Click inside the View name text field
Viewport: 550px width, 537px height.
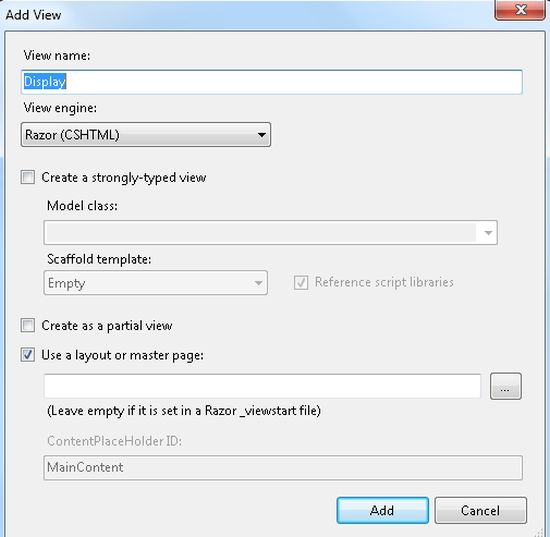click(272, 82)
